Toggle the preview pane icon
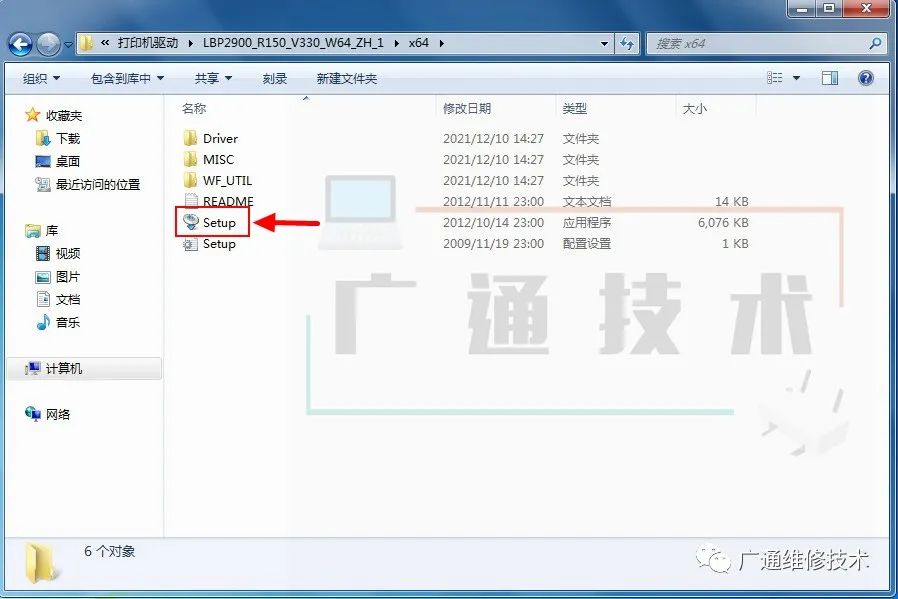Viewport: 898px width, 599px height. tap(830, 78)
